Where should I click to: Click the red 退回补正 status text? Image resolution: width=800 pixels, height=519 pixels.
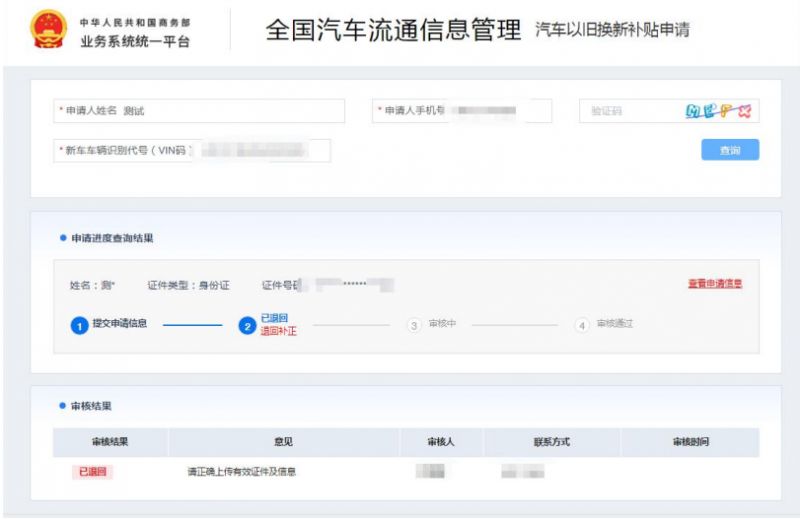278,332
